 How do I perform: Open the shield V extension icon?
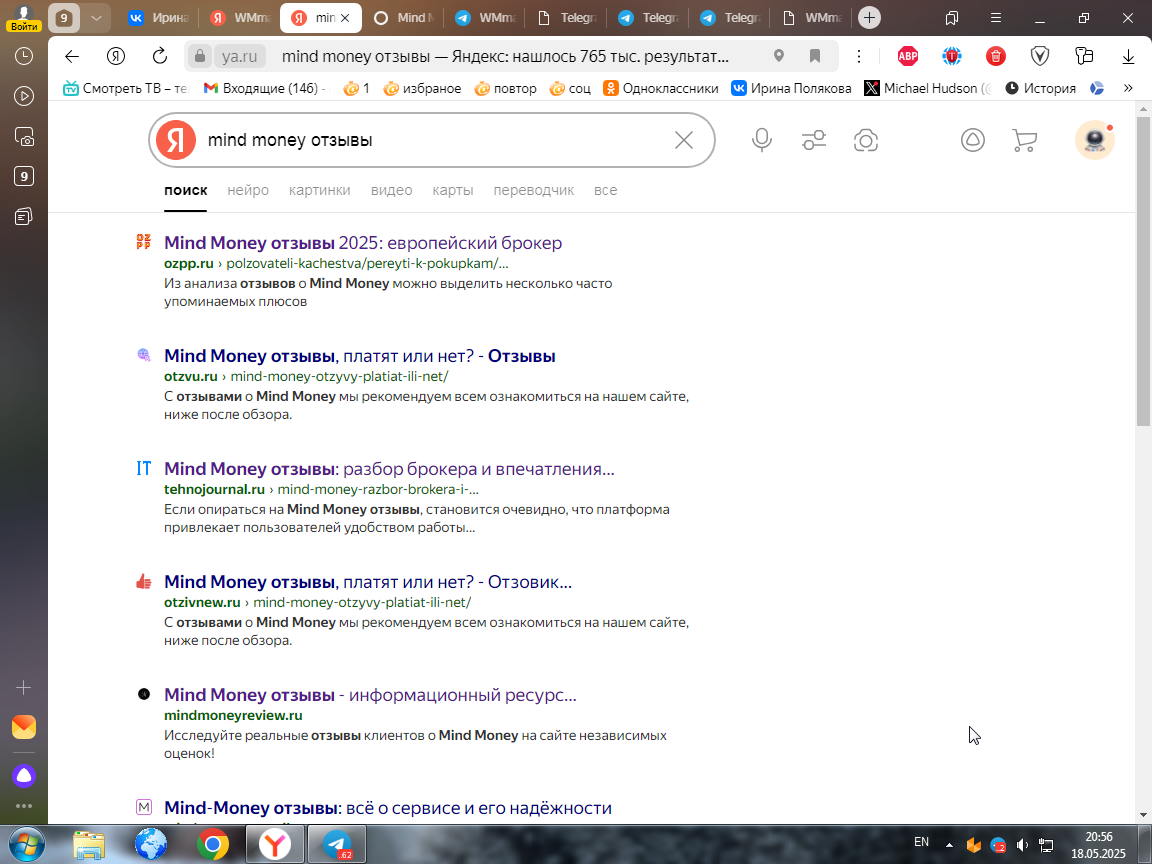[1040, 56]
